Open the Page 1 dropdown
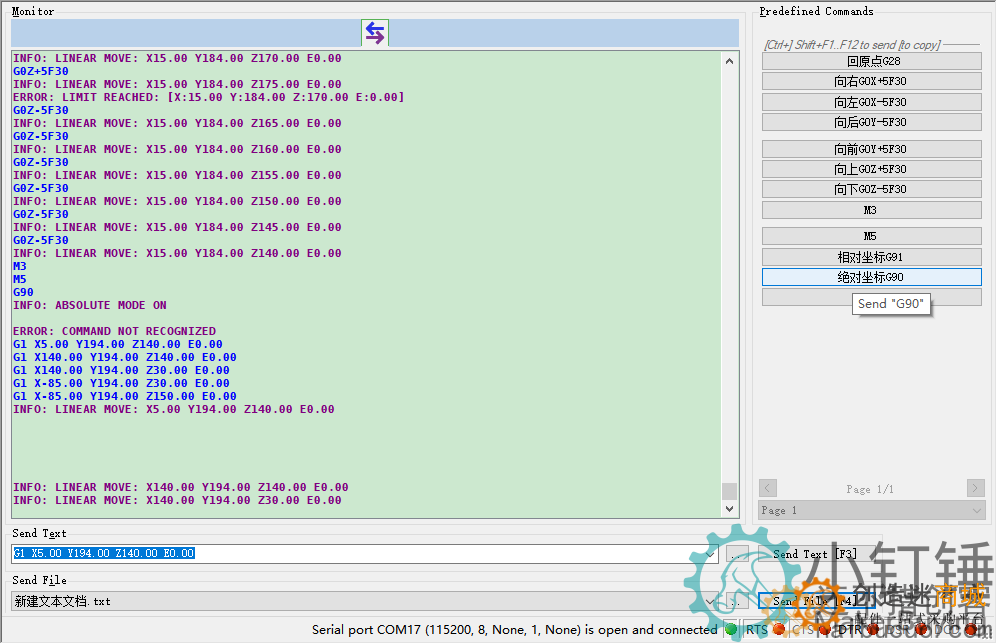The image size is (997, 644). (872, 510)
